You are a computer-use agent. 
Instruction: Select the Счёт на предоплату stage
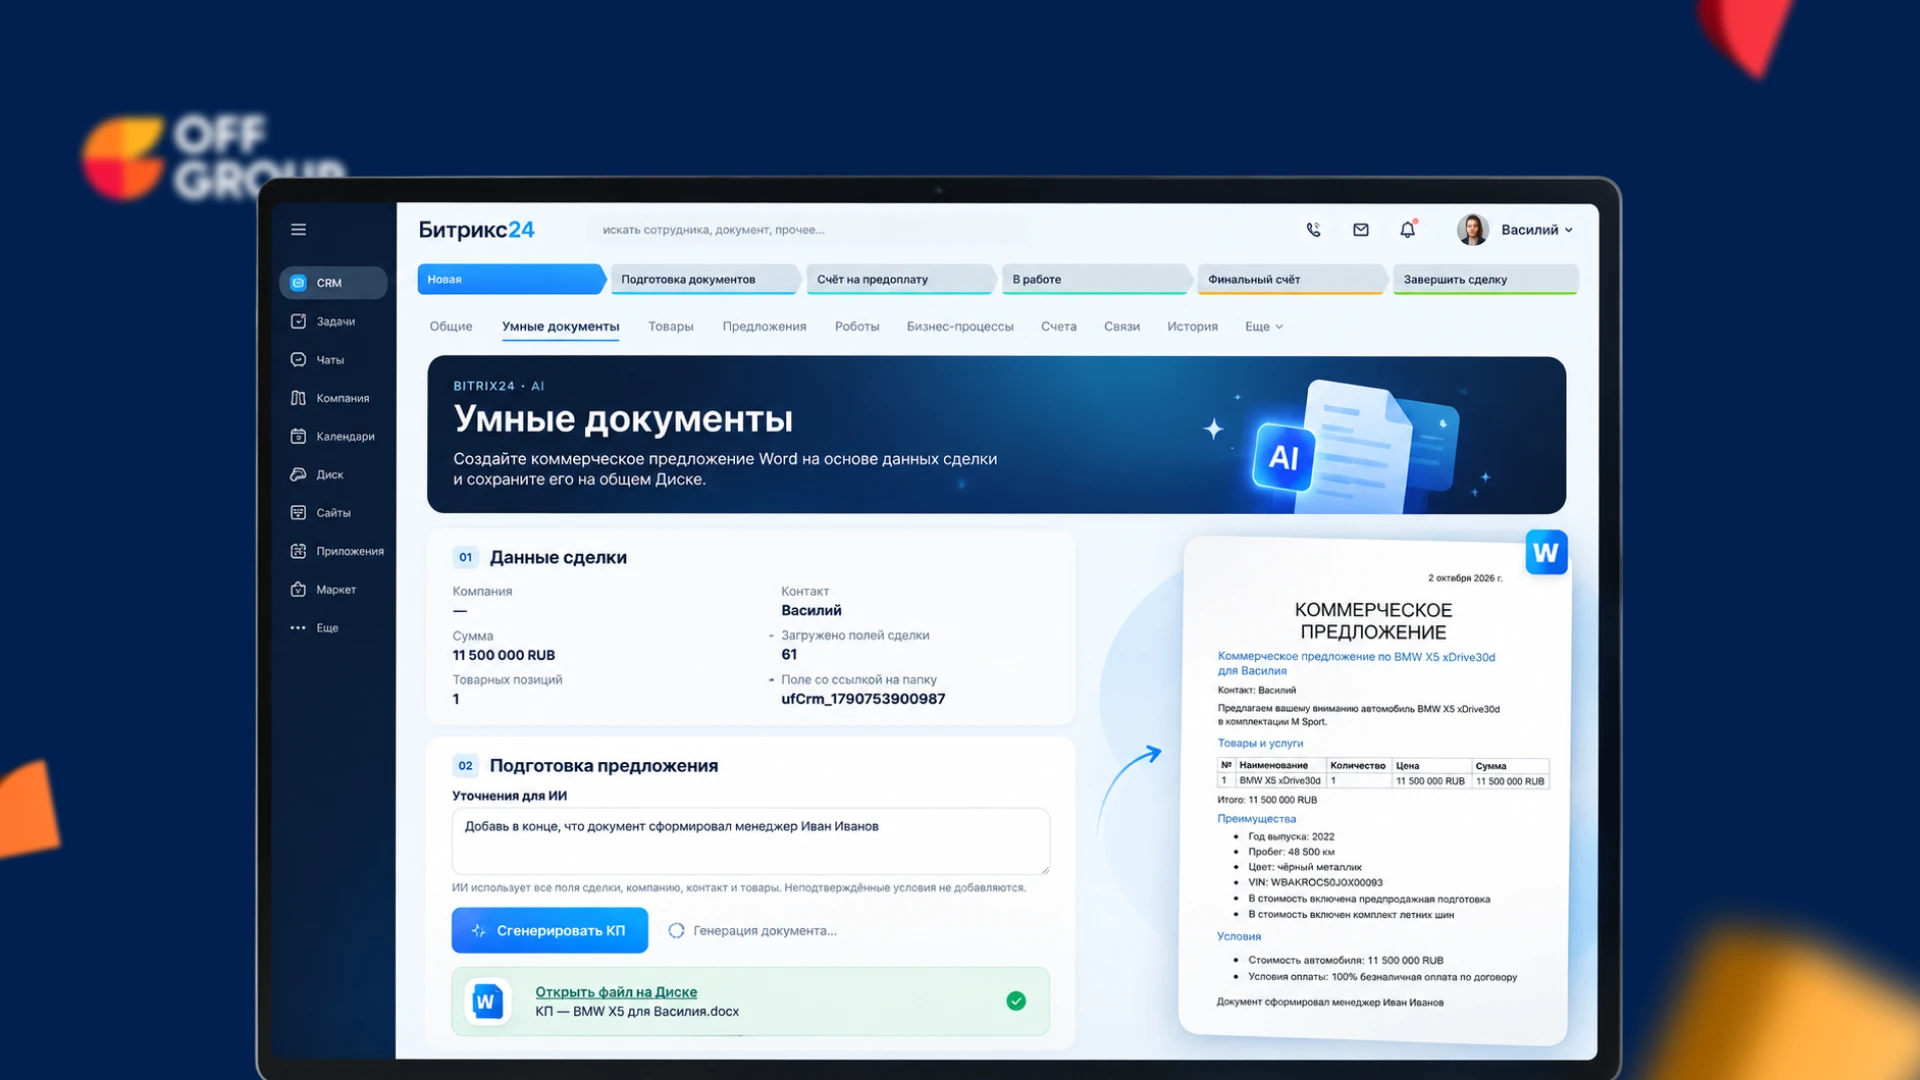900,279
